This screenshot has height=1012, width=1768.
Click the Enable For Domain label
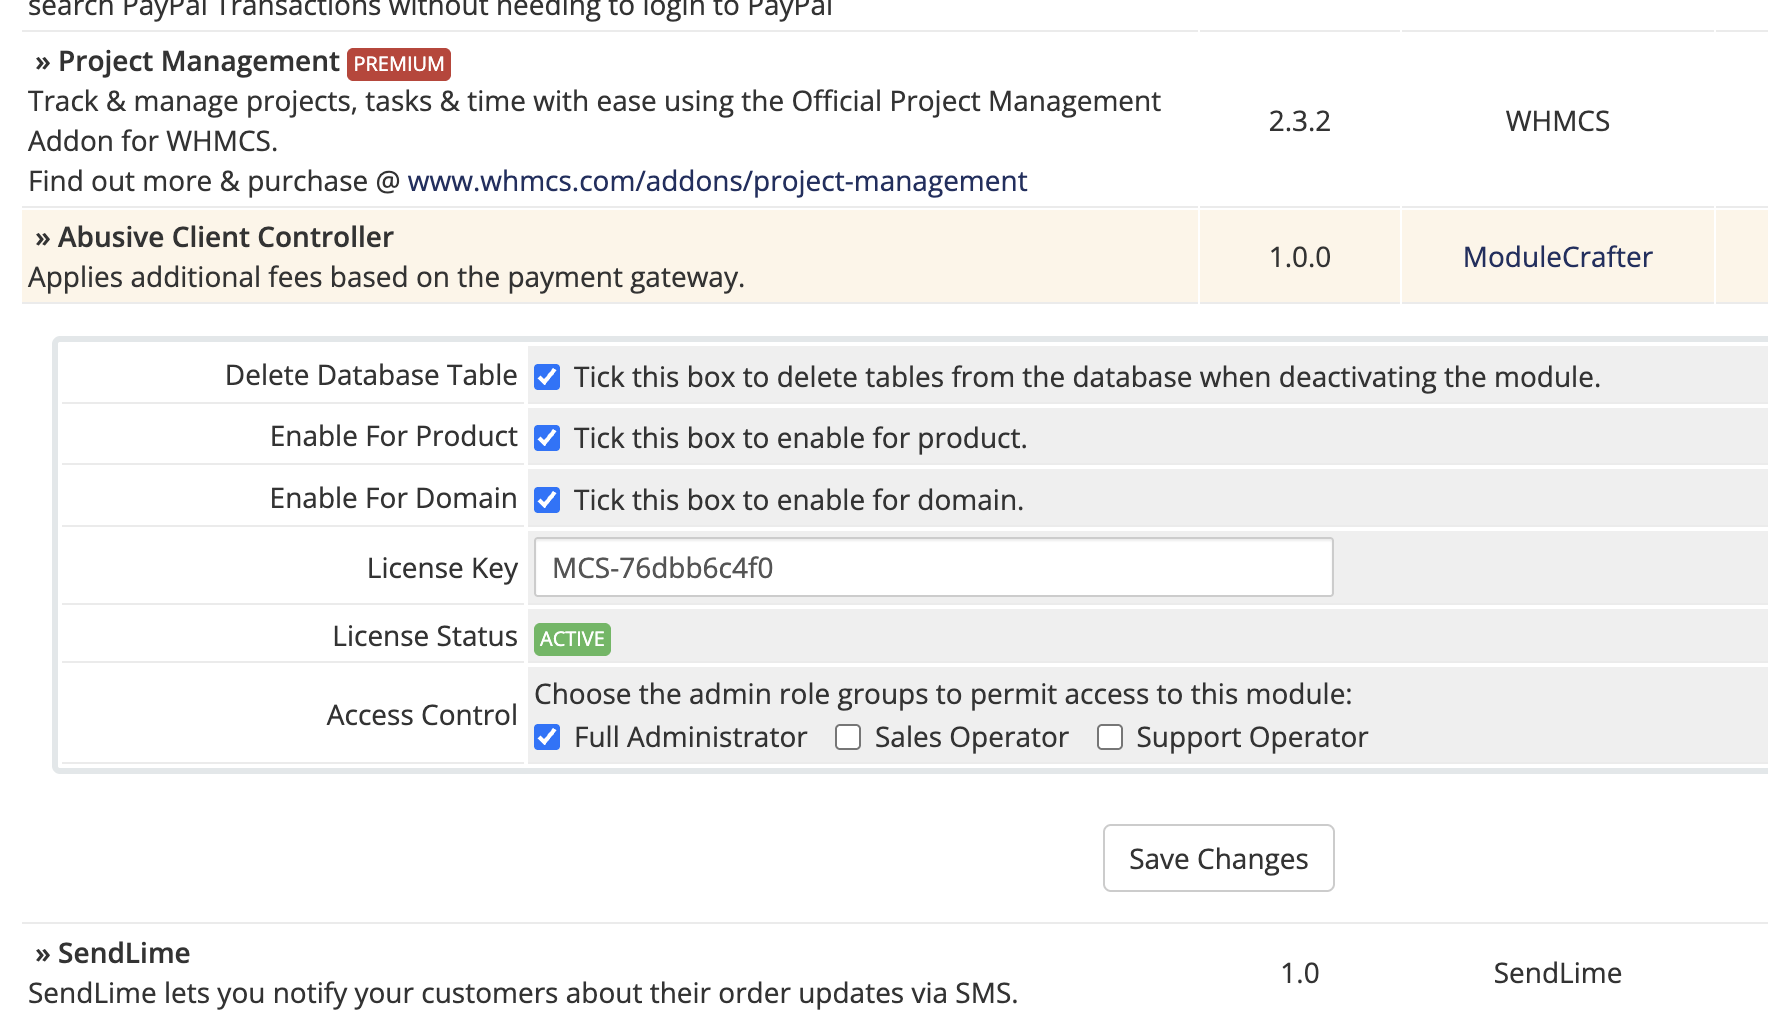(x=394, y=498)
